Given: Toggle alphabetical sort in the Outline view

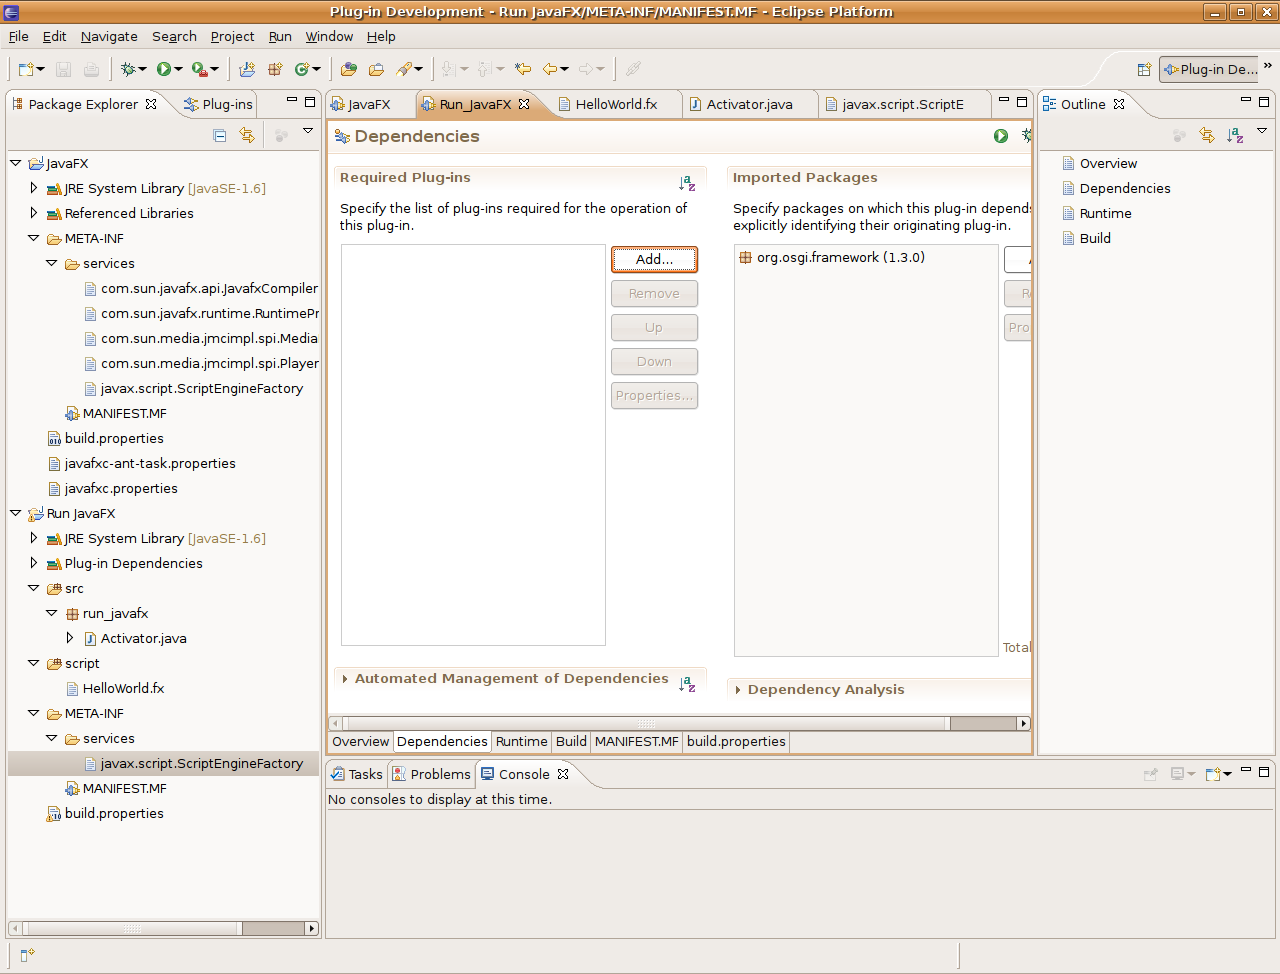Looking at the screenshot, I should coord(1235,135).
